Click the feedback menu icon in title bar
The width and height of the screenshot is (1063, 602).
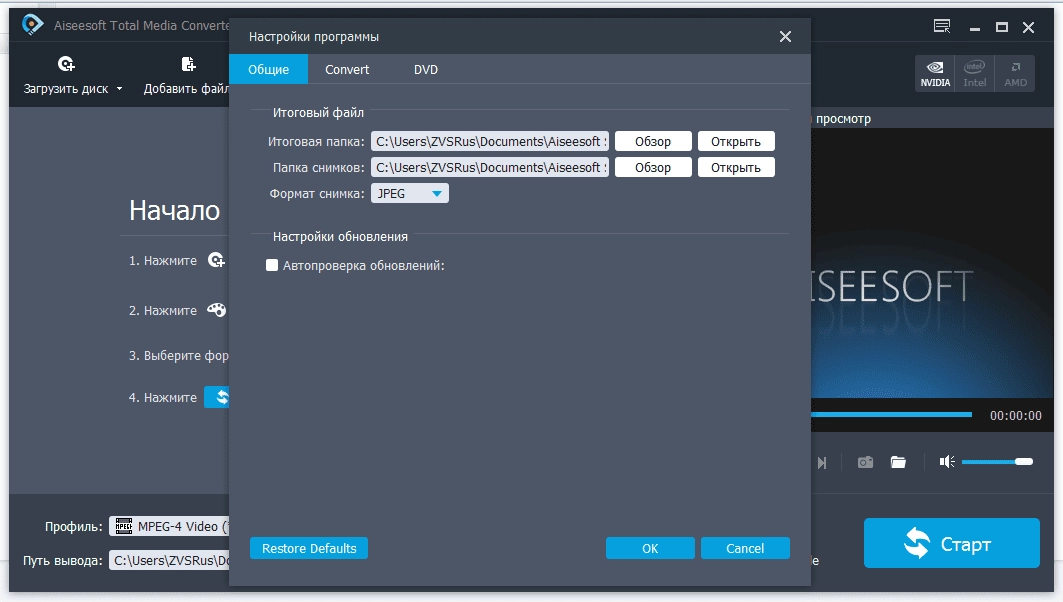[942, 26]
